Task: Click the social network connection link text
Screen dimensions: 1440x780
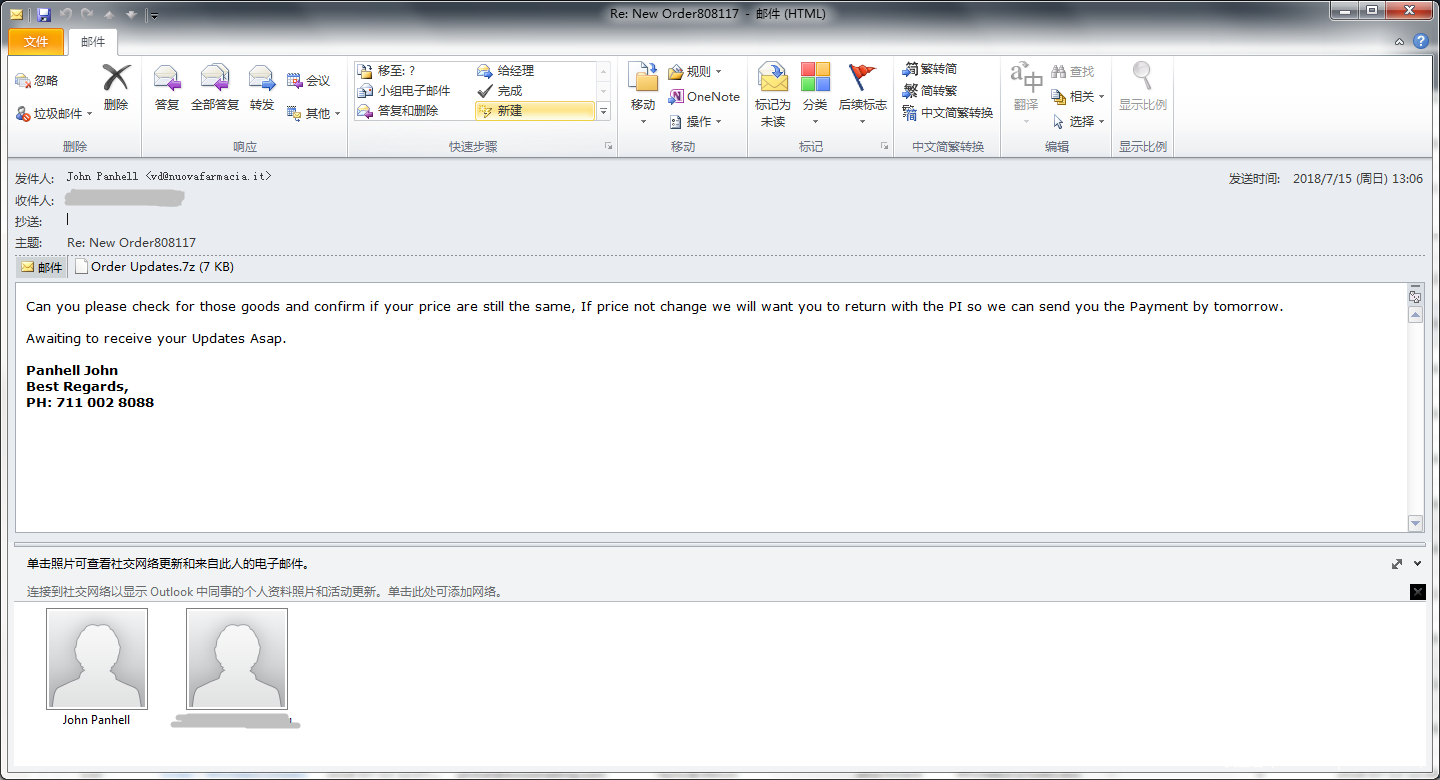Action: coord(264,592)
